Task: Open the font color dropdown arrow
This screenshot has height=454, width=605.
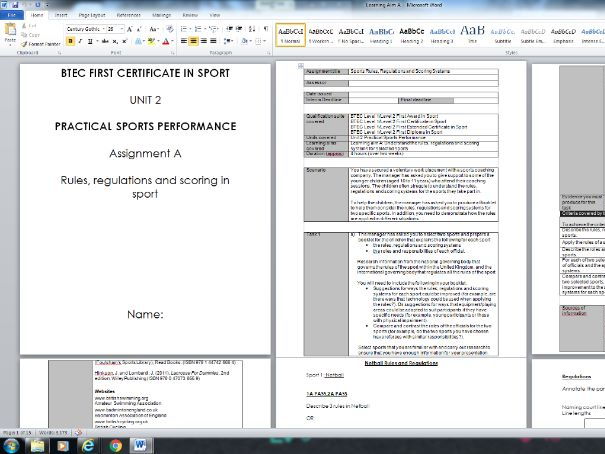Action: tap(172, 41)
